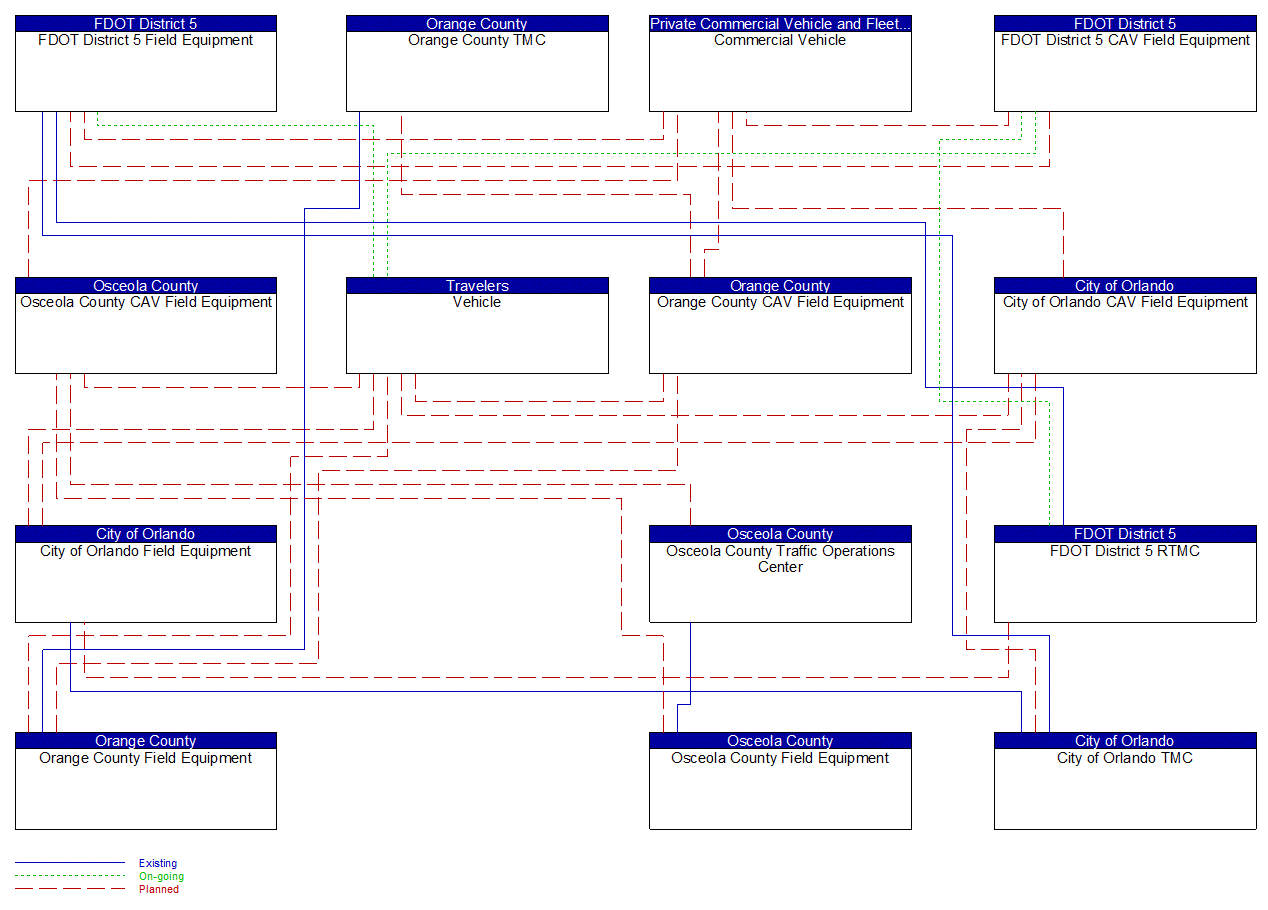Click the On-going legend label
Viewport: 1268px width, 910px height.
[160, 876]
